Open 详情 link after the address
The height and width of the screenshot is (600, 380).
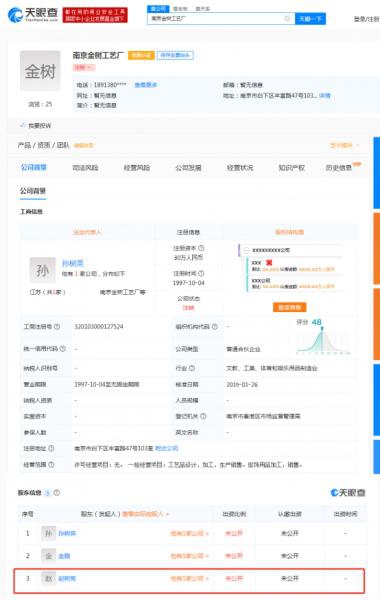pos(325,95)
